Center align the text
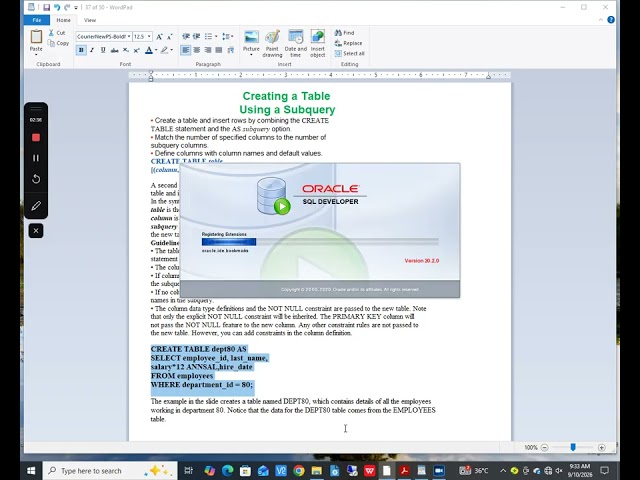Viewport: 640px width, 480px height. pos(197,50)
